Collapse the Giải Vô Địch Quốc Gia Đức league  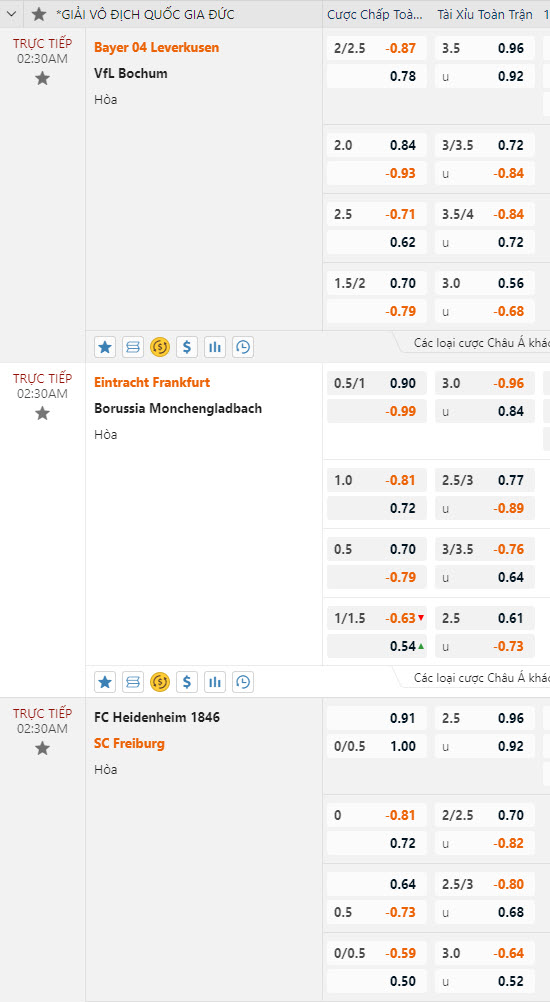click(x=11, y=14)
